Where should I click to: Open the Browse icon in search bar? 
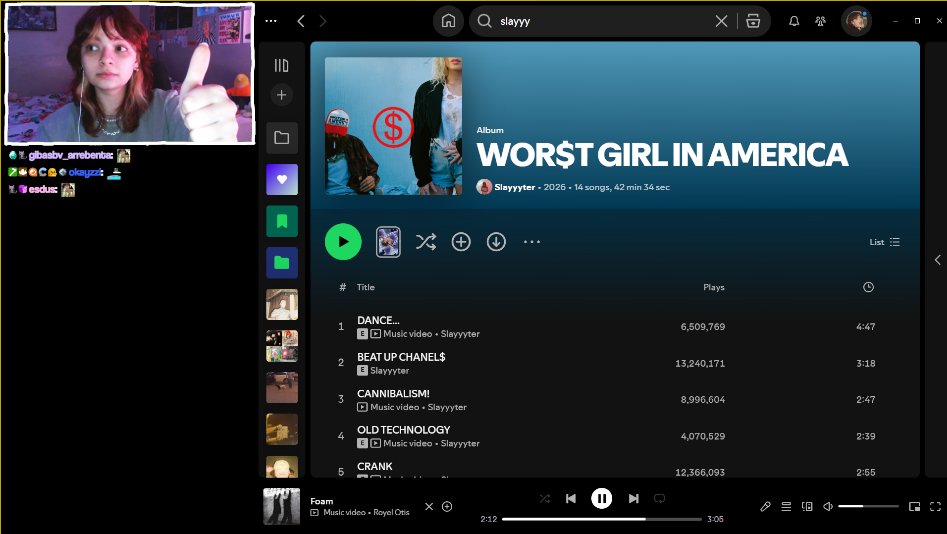click(x=753, y=21)
